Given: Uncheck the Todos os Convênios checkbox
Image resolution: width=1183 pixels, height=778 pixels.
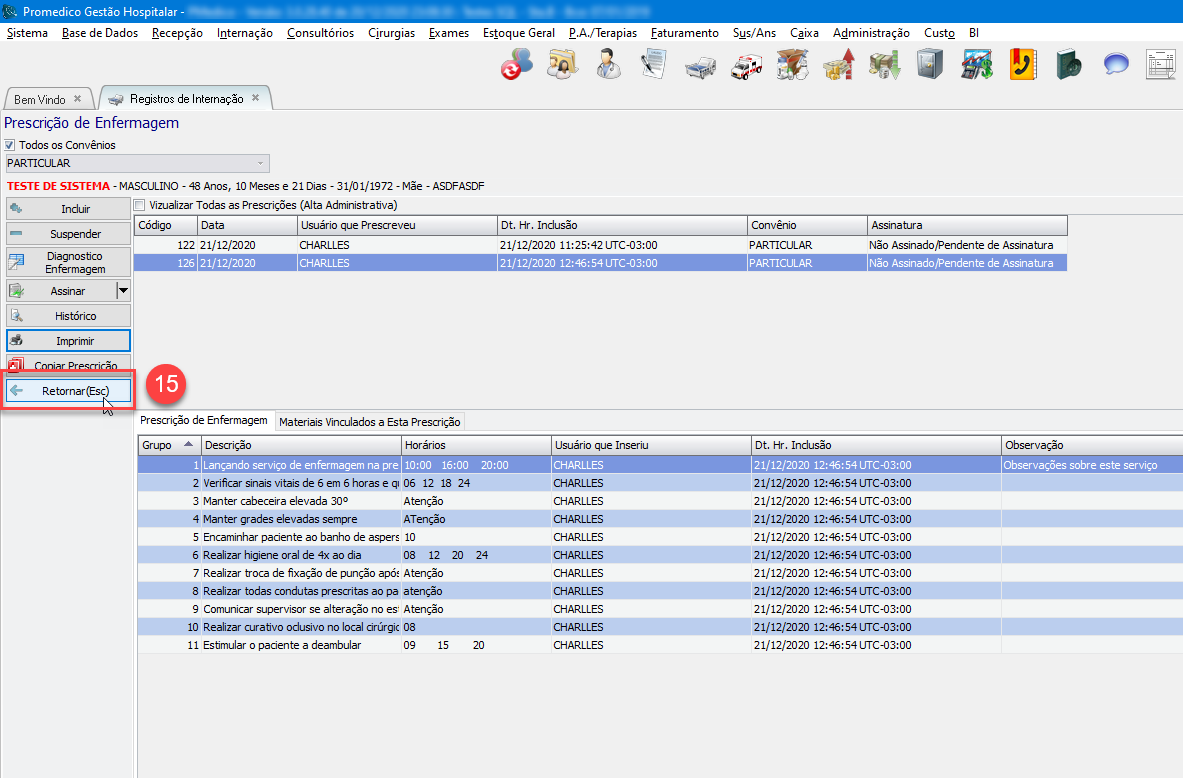Looking at the screenshot, I should [10, 145].
